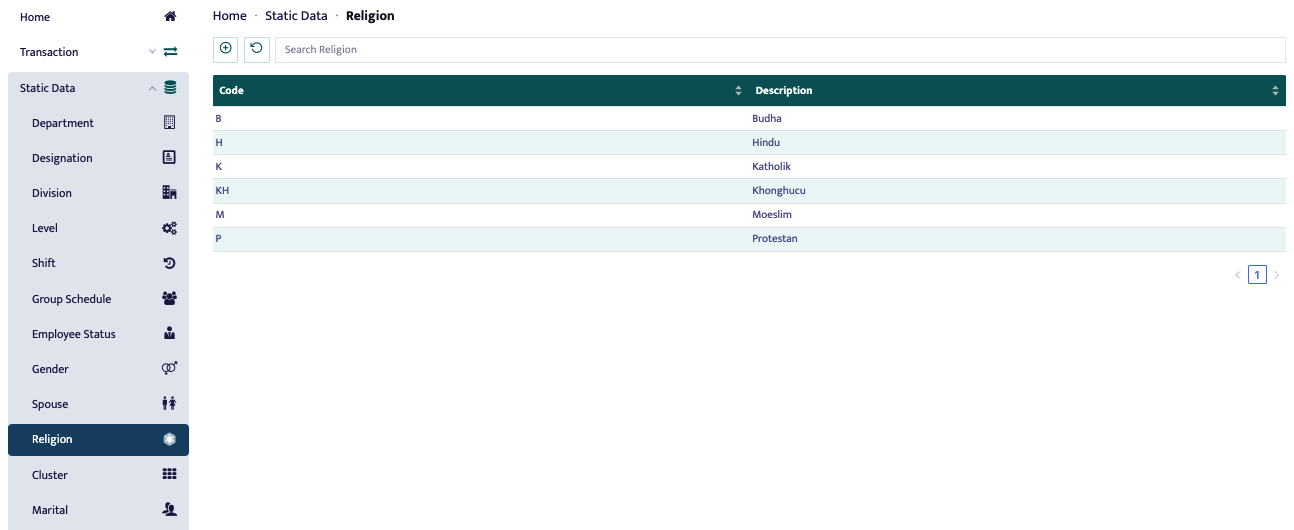Click the Level gears icon
The width and height of the screenshot is (1294, 530).
169,228
